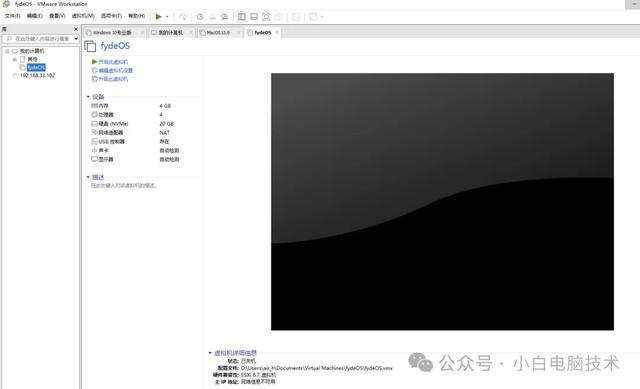Toggle the thumbnail bar view icon
The width and height of the screenshot is (640, 389).
pos(254,17)
